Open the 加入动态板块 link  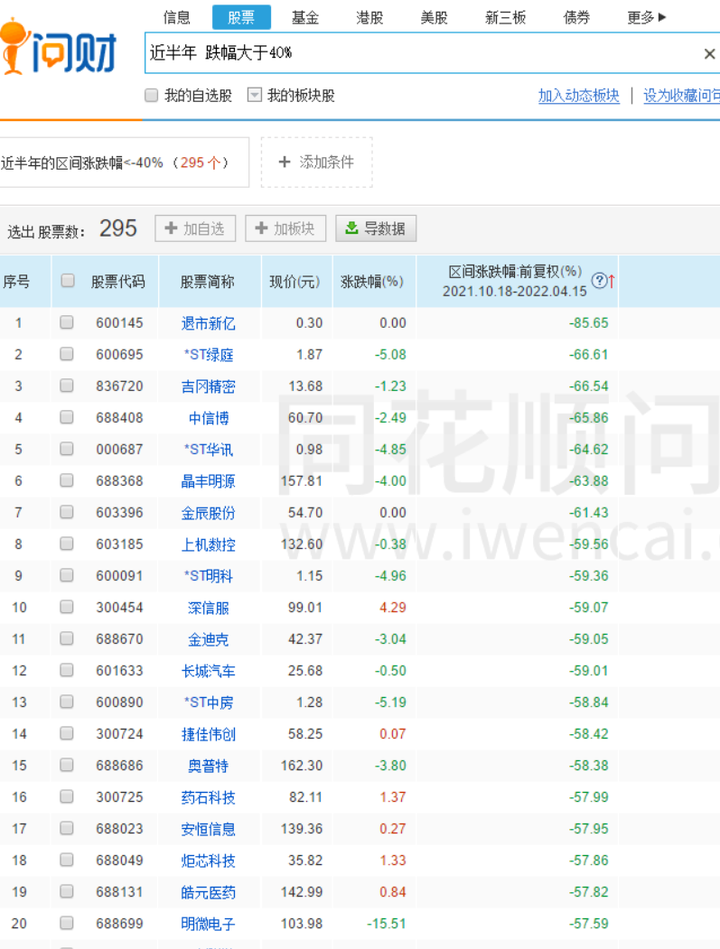(x=579, y=96)
